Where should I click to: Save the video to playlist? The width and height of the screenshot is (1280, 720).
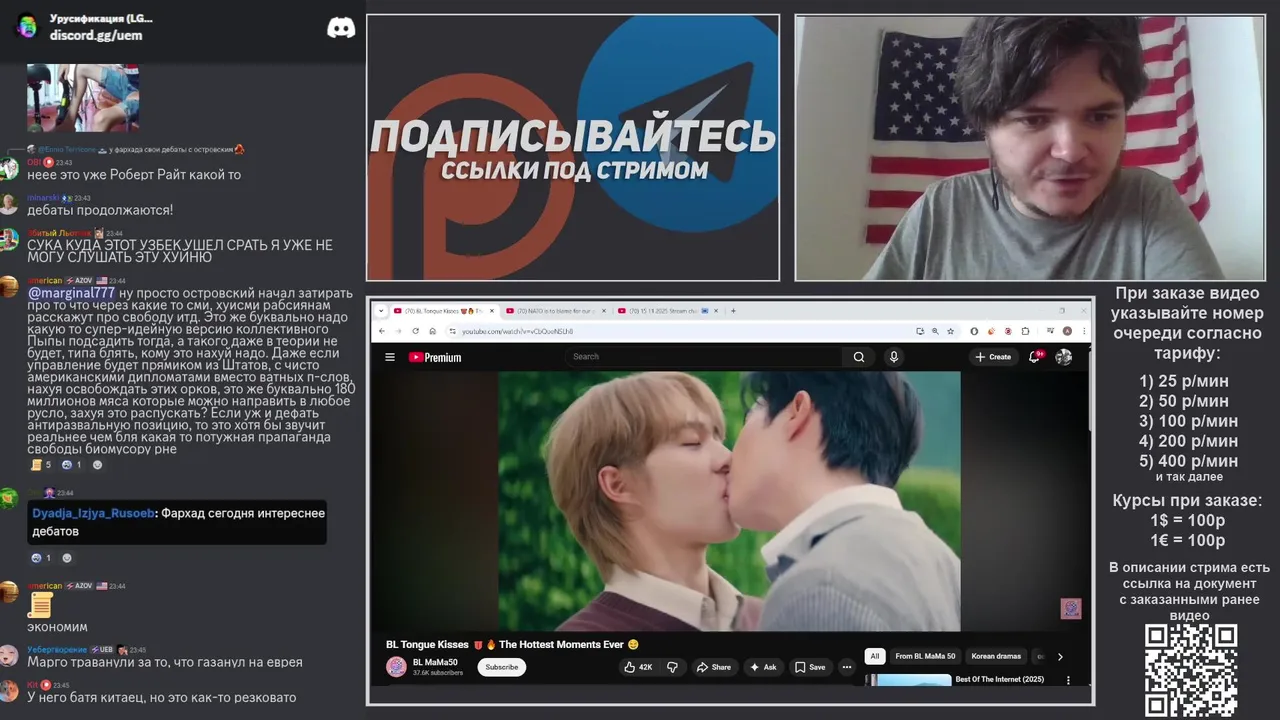coord(810,667)
